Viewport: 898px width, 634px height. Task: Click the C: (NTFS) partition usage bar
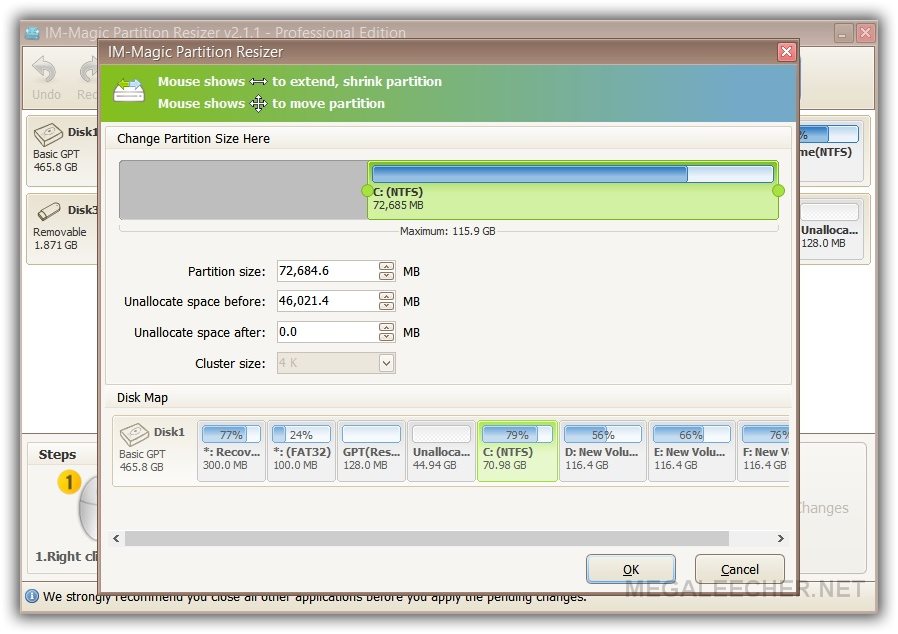click(x=573, y=174)
